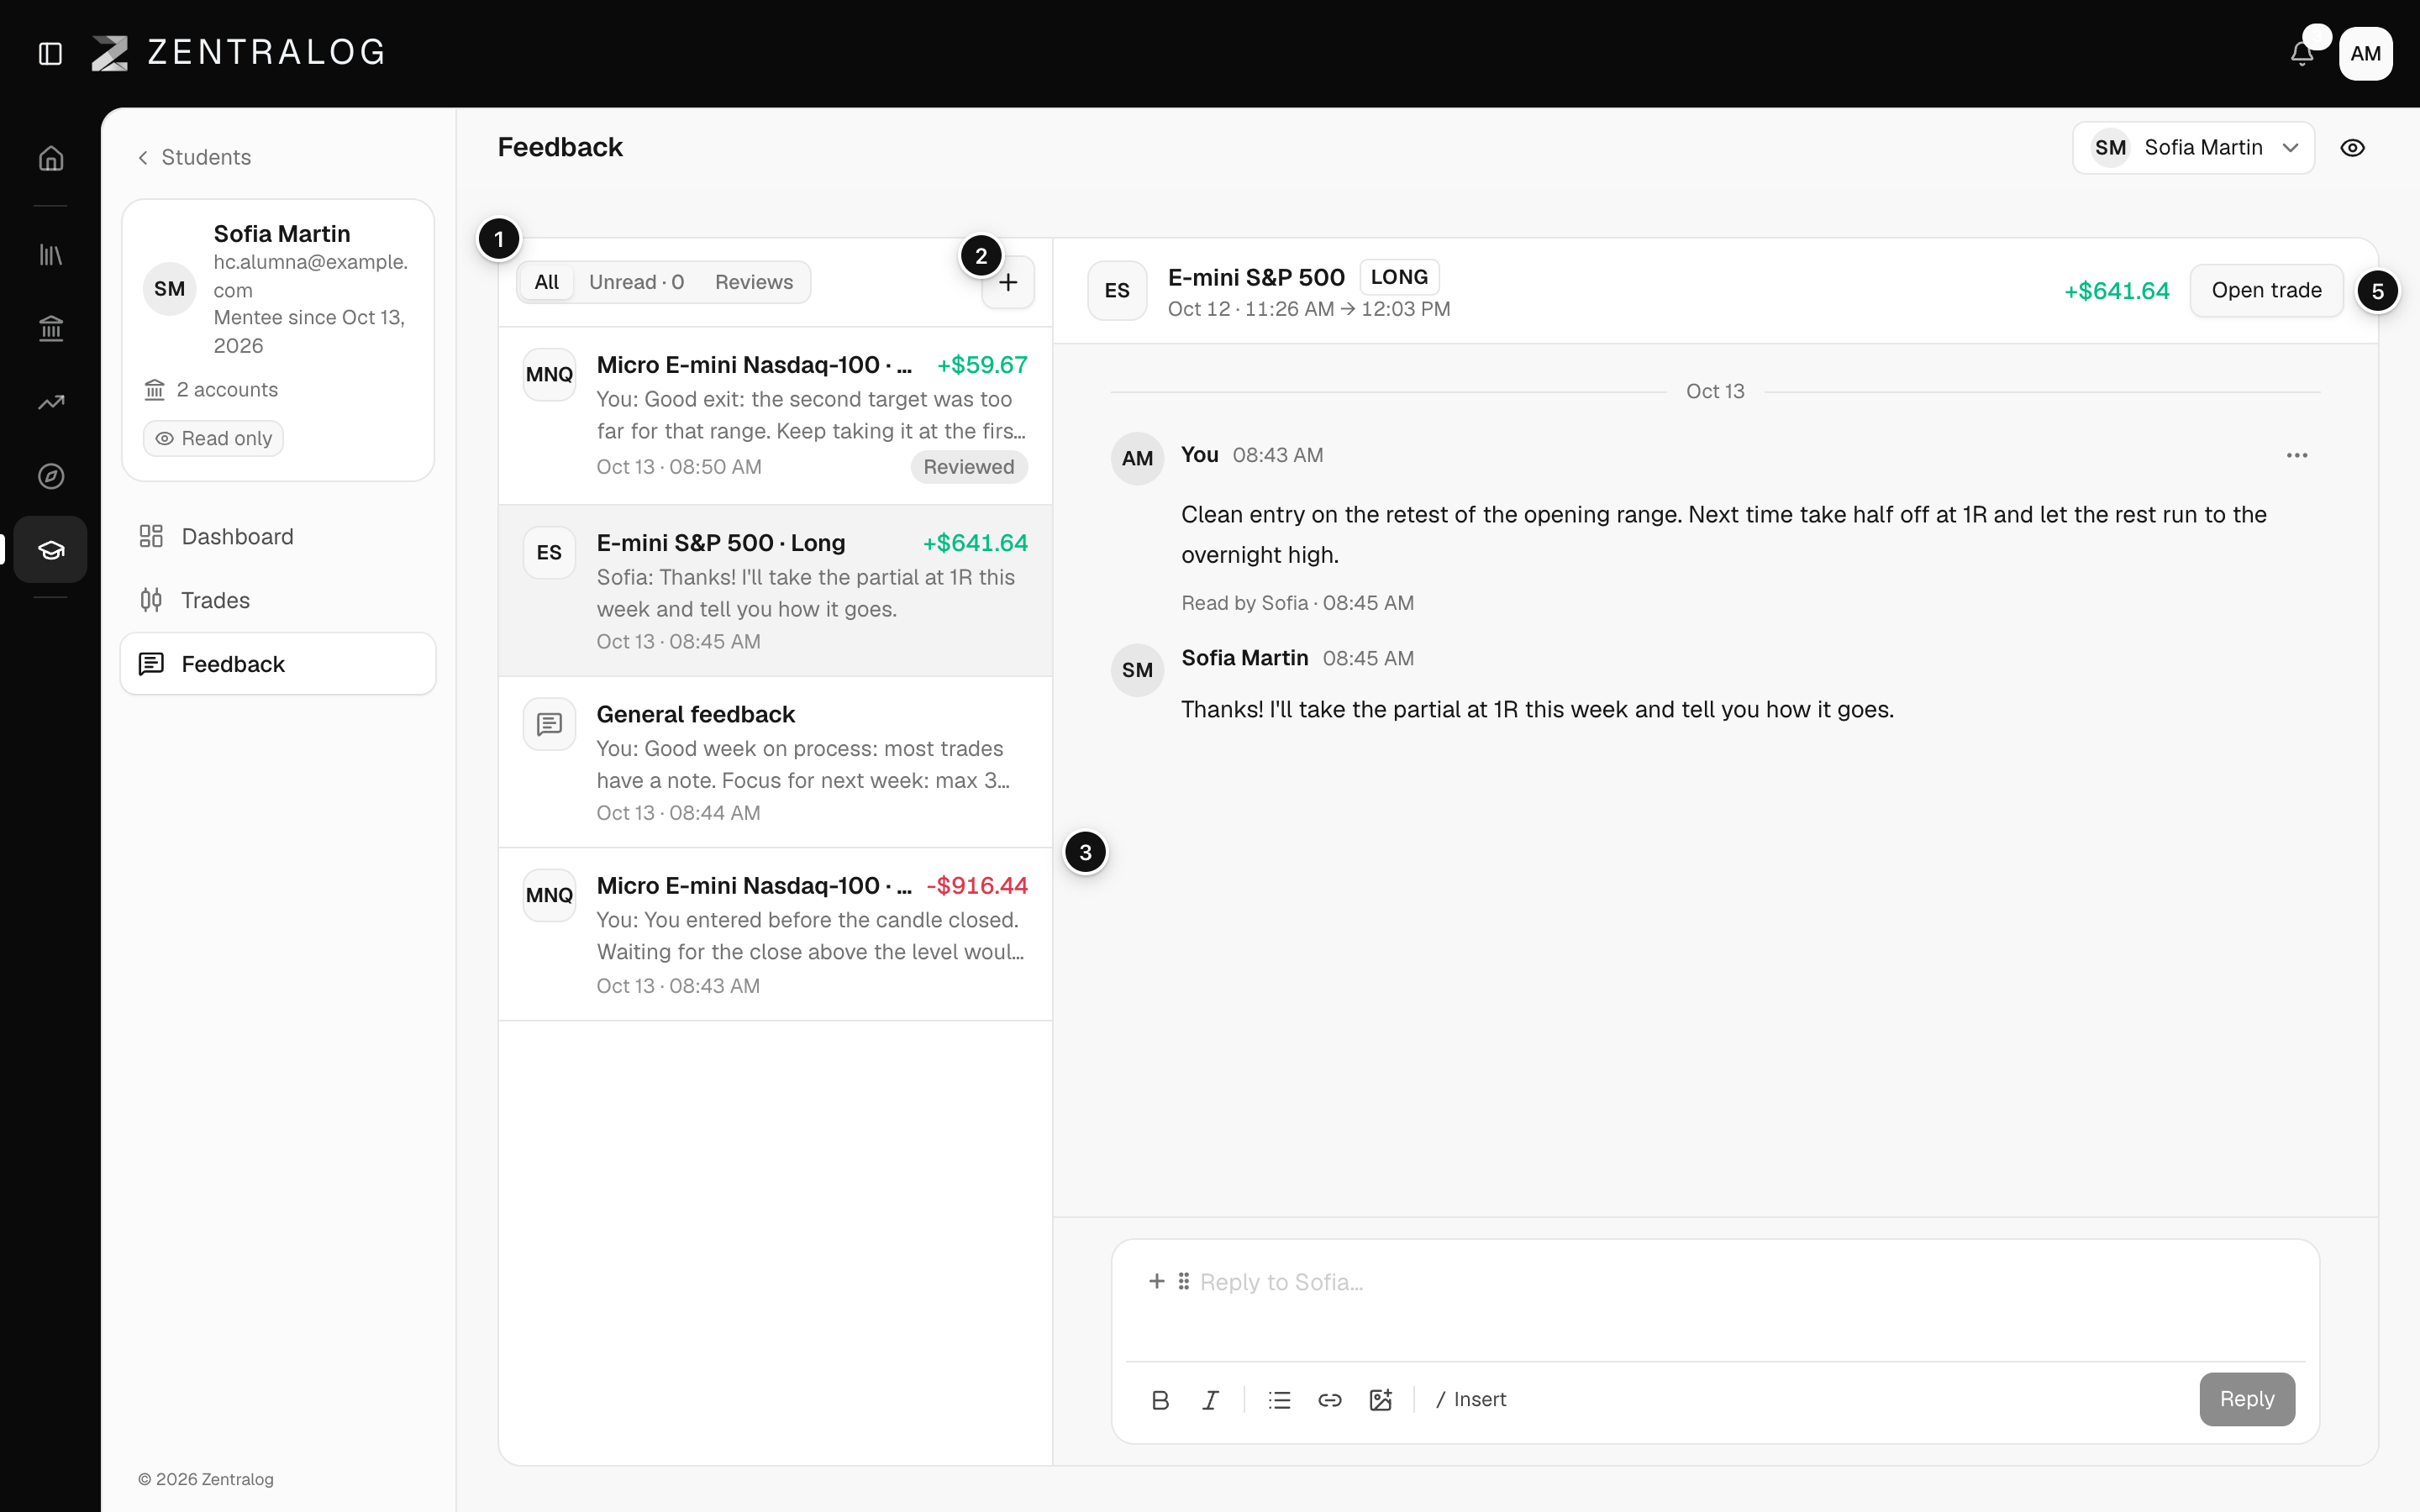Click the Reviewed status badge

(x=968, y=467)
